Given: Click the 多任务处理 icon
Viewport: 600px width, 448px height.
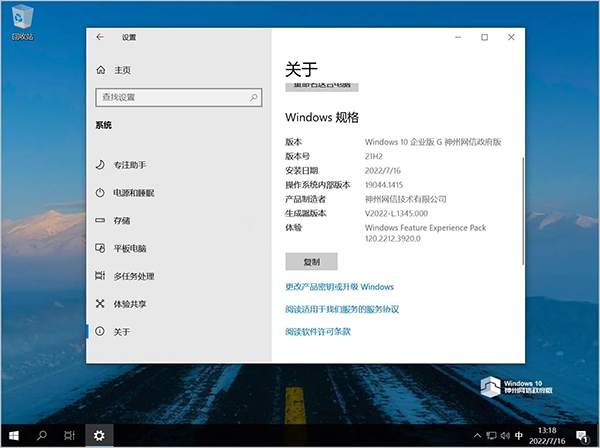Looking at the screenshot, I should (x=100, y=275).
